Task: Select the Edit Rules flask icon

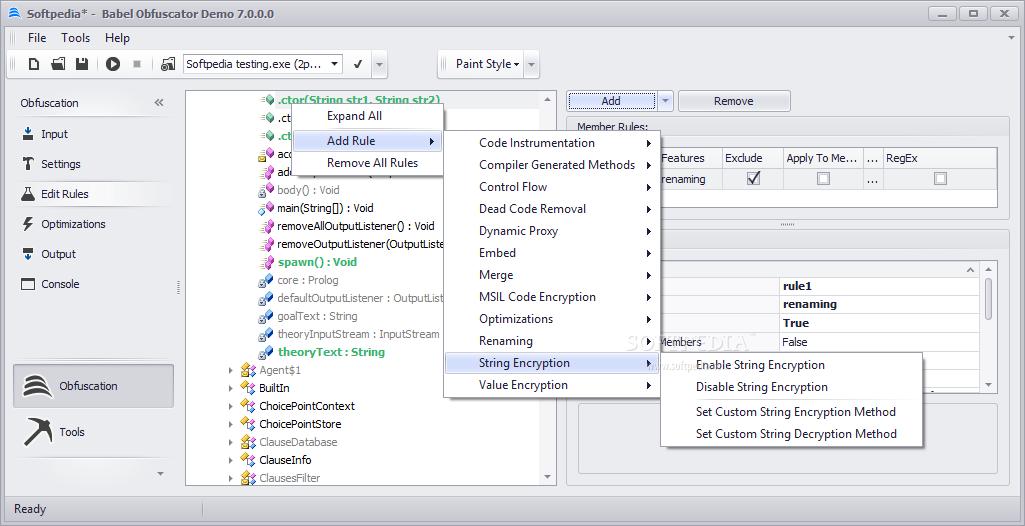Action: coord(28,194)
